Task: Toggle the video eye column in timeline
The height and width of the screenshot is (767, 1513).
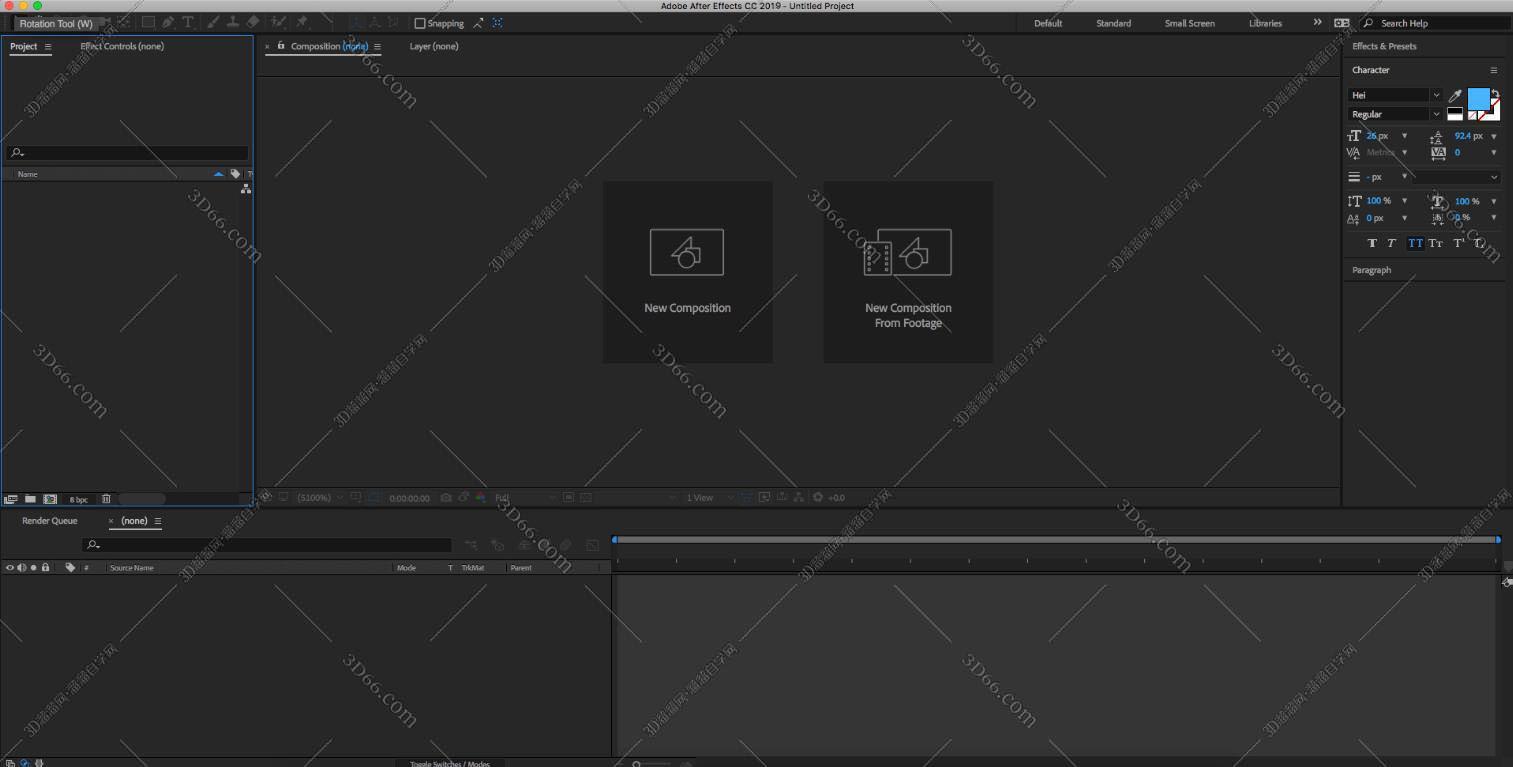Action: tap(10, 567)
